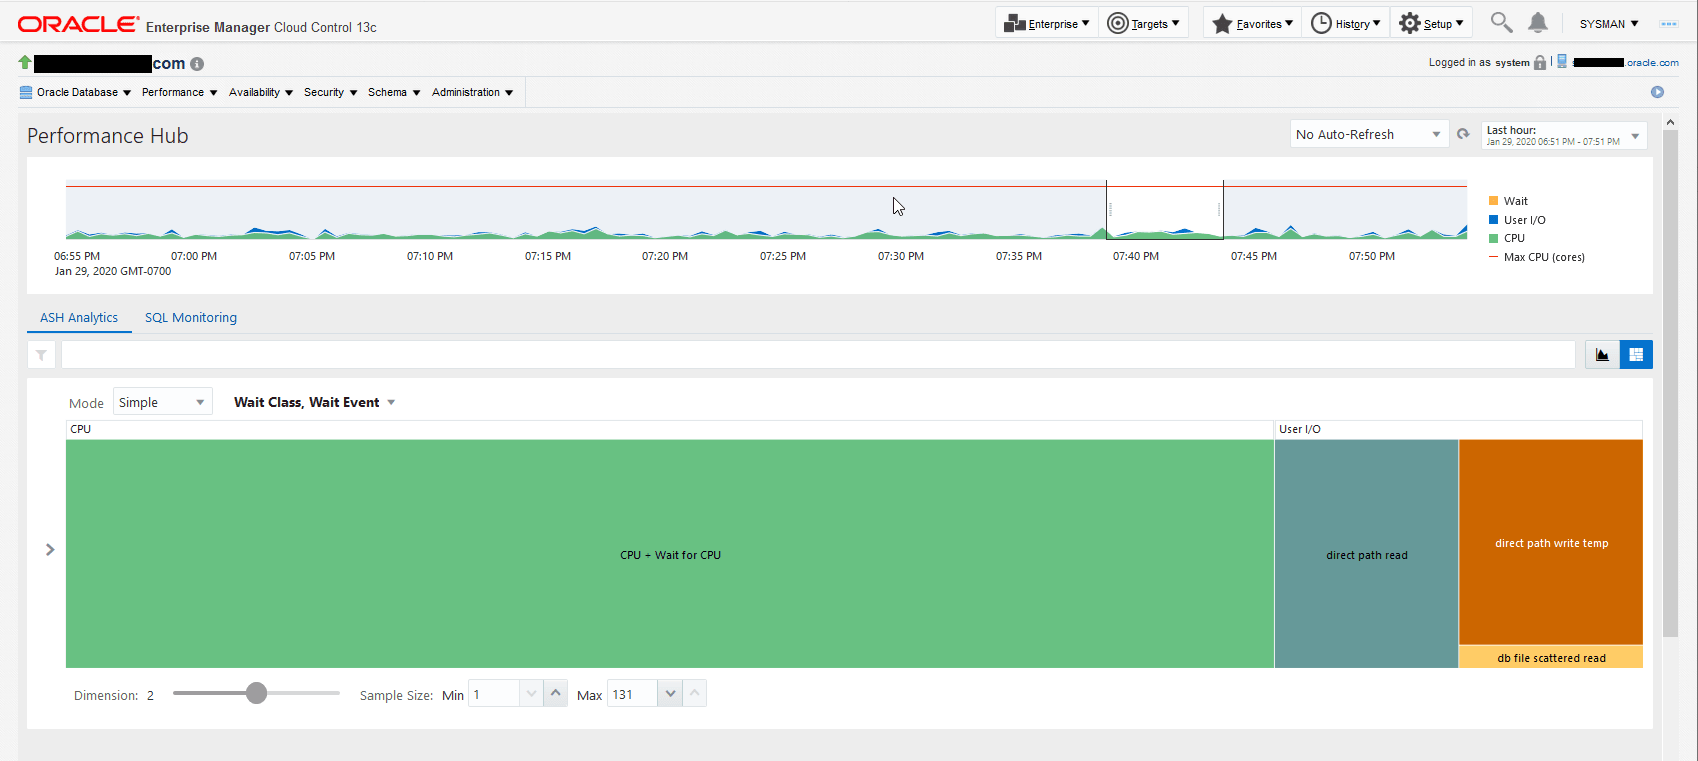Click the left handle of the timeline selection
This screenshot has width=1698, height=761.
1110,210
